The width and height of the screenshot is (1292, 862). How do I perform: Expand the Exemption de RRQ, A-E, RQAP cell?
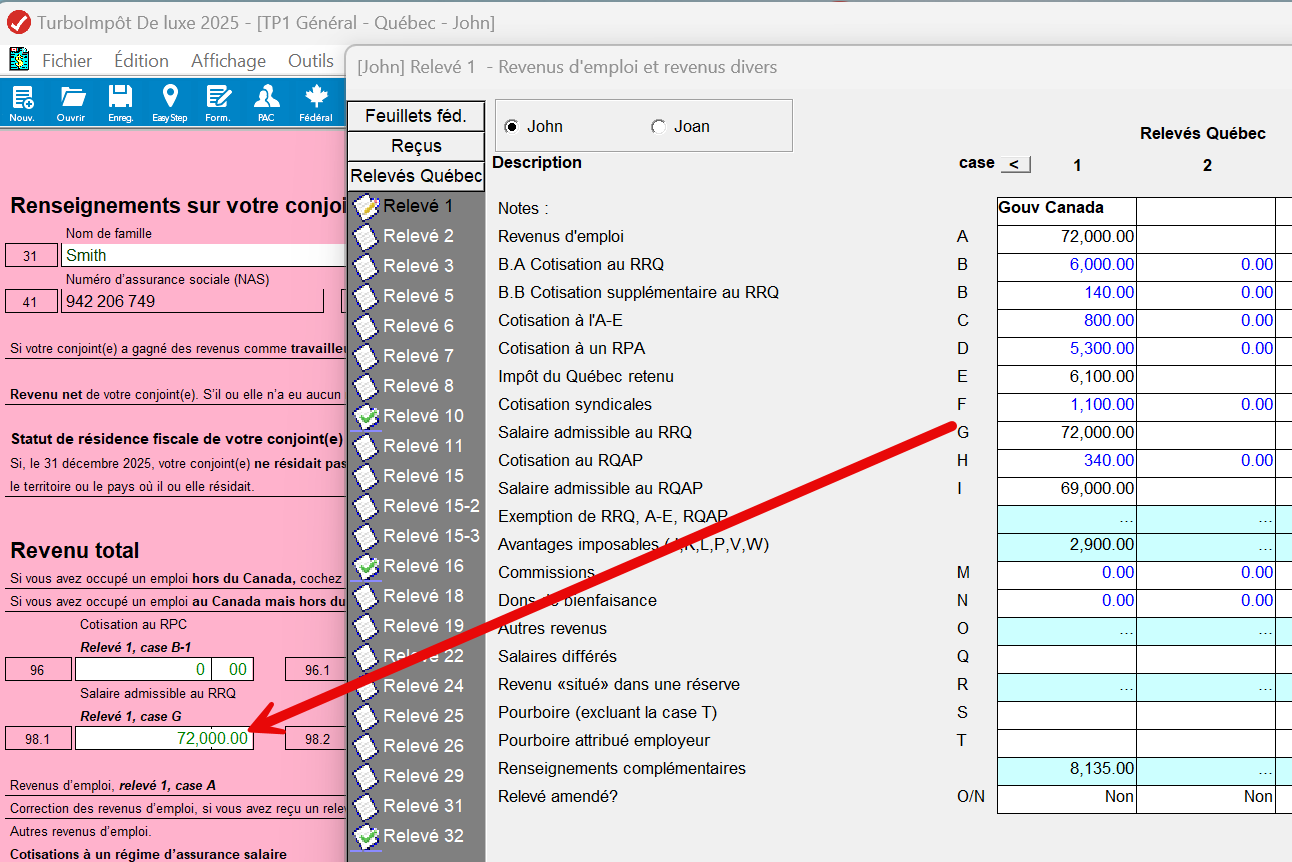tap(1066, 517)
